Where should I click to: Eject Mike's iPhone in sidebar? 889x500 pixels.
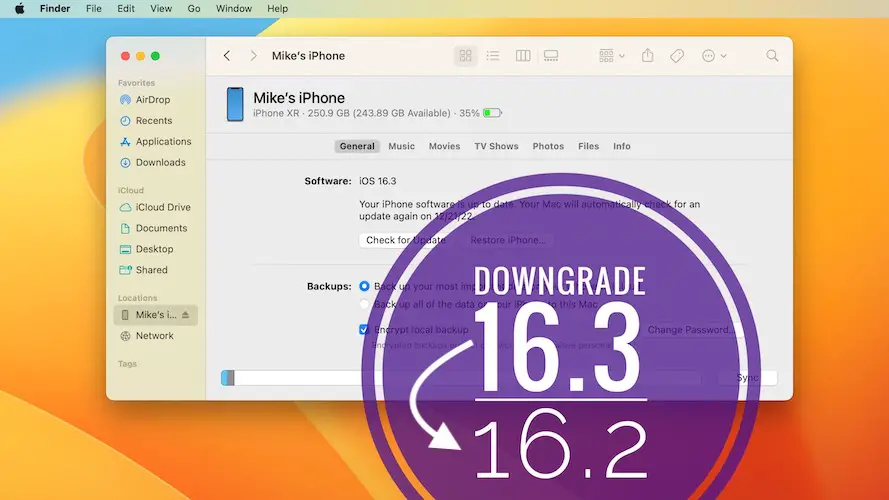tap(185, 315)
